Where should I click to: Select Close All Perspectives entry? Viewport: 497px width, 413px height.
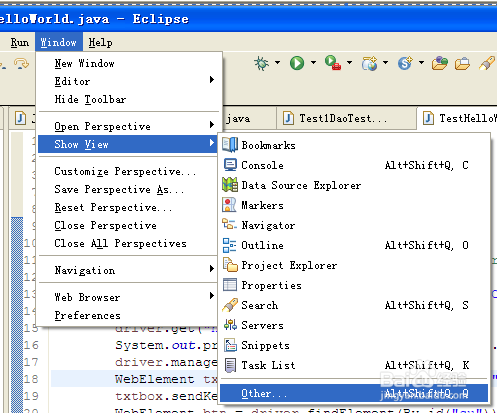click(x=120, y=243)
